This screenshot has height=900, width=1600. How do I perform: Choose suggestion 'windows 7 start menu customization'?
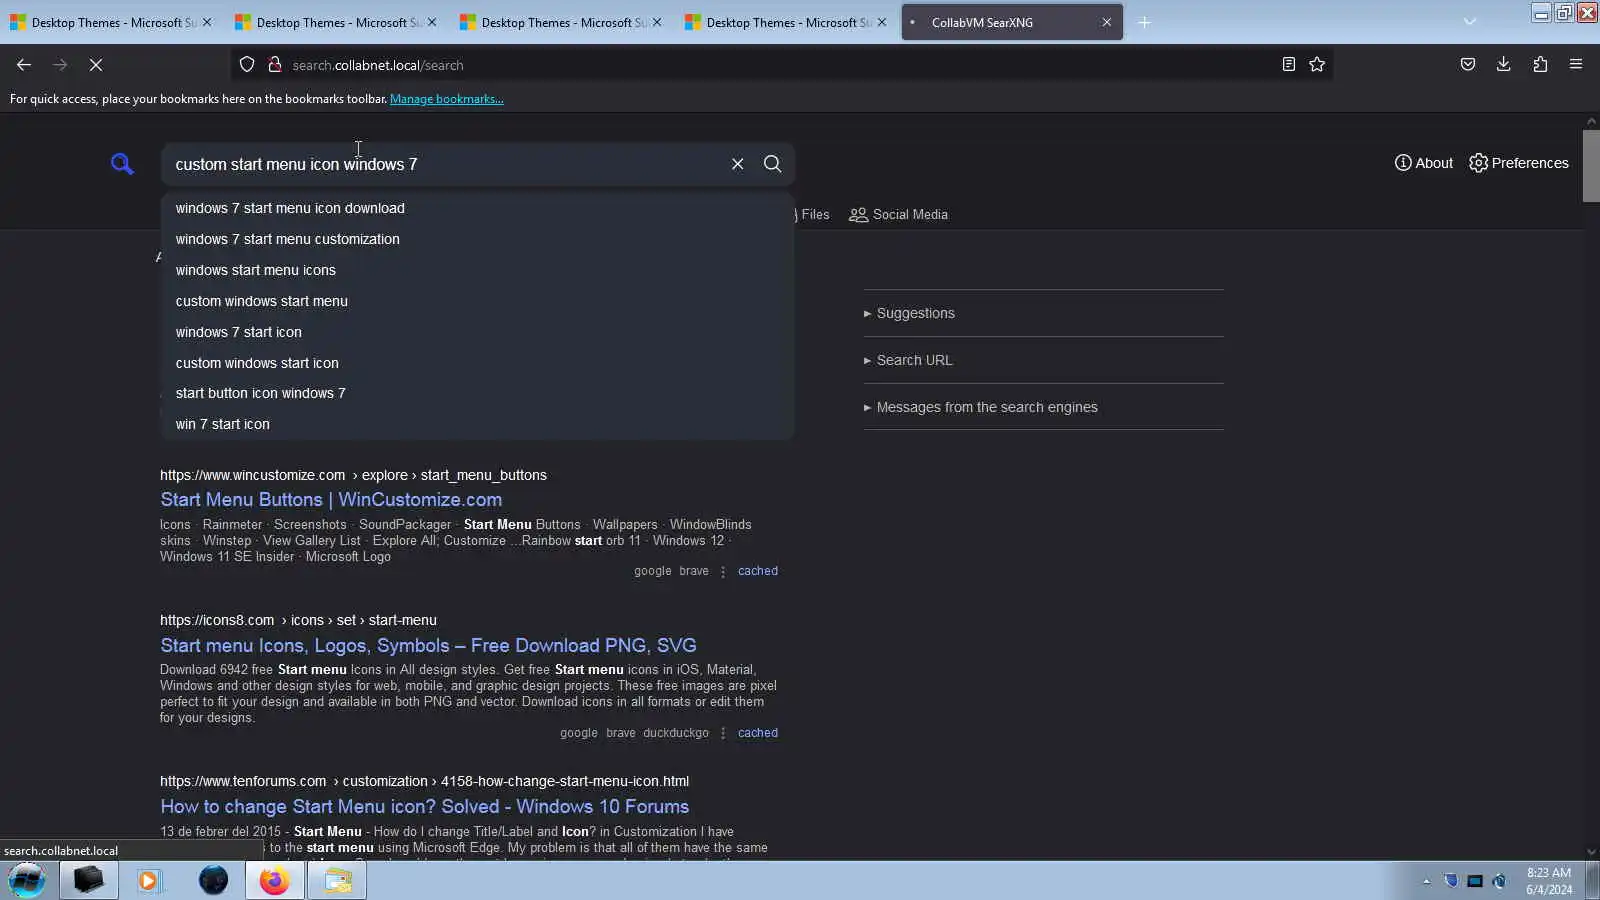tap(477, 239)
